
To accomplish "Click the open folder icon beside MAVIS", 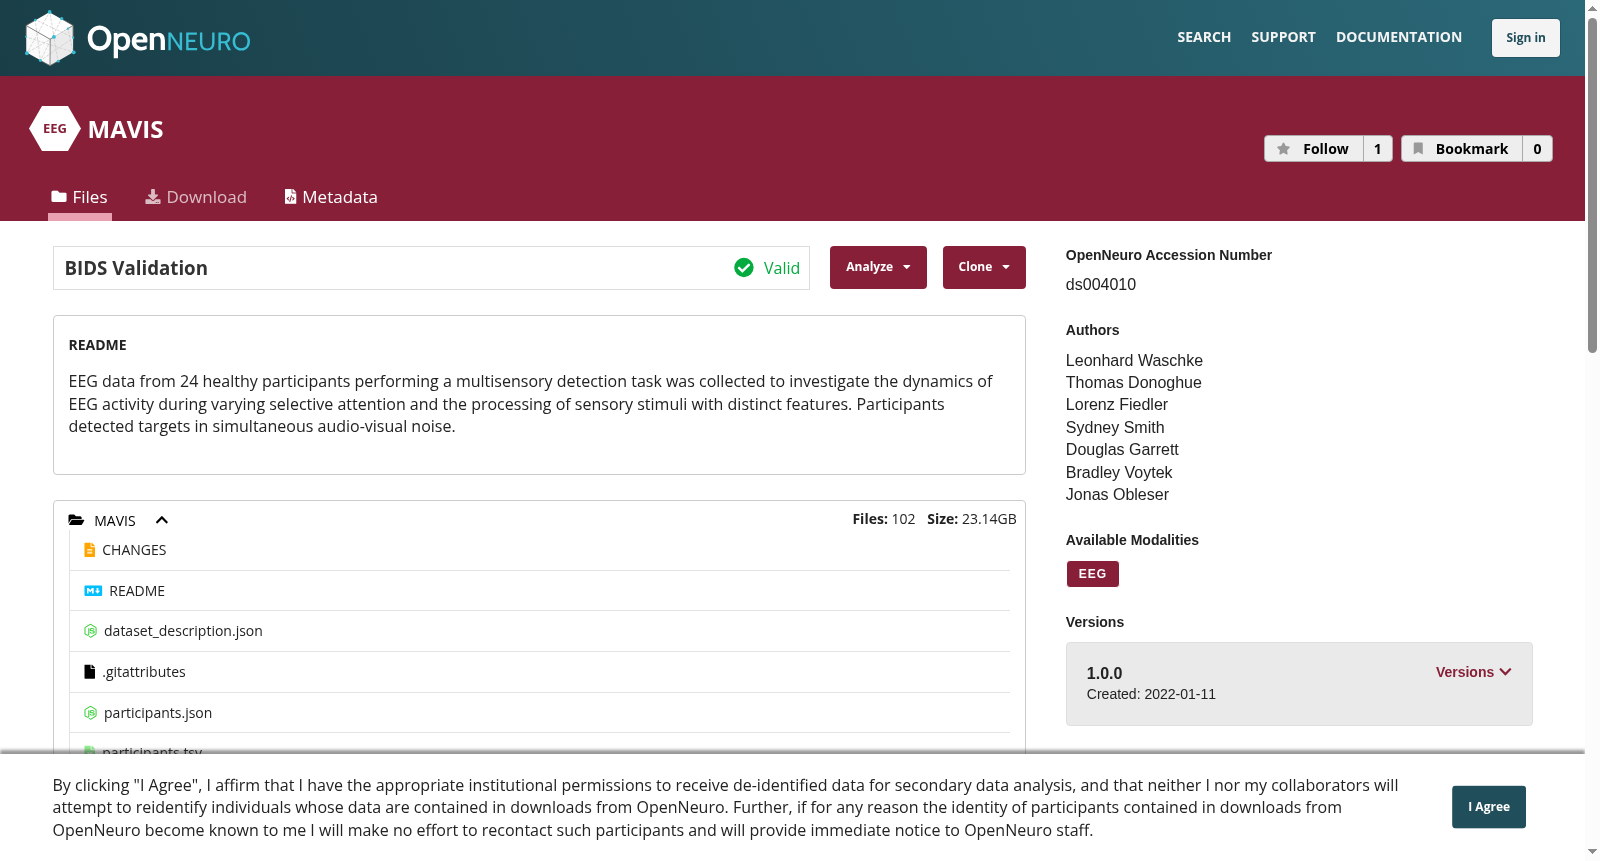I will click(76, 520).
